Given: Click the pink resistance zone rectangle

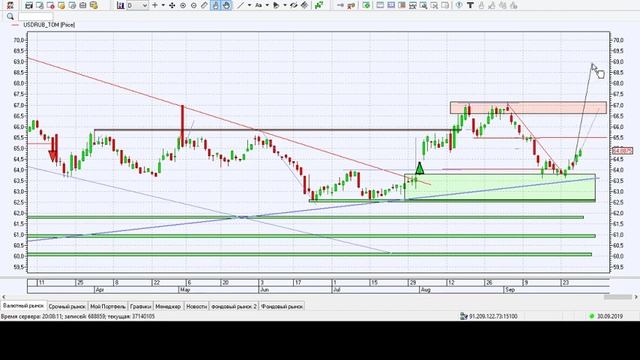Looking at the screenshot, I should 528,108.
